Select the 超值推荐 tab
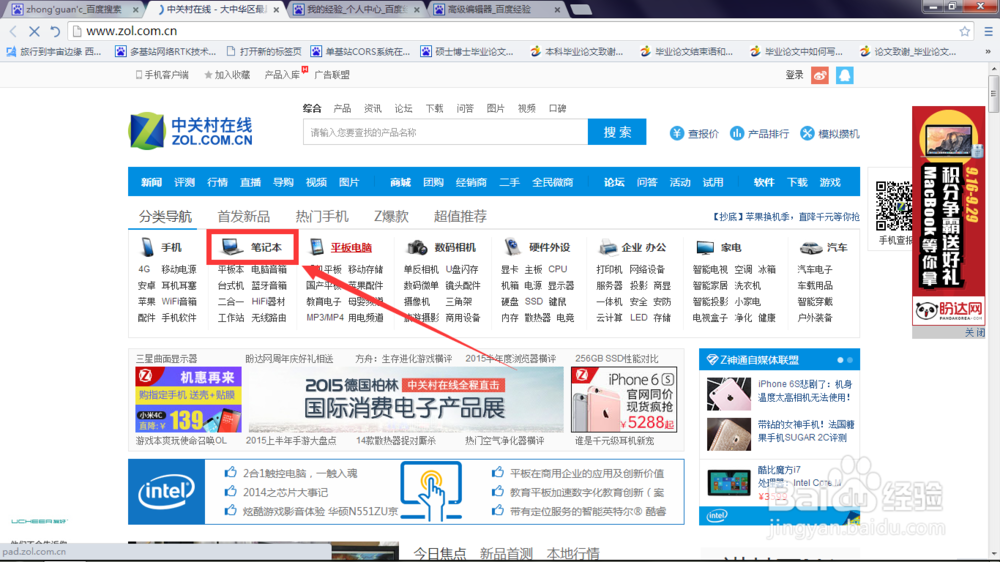The height and width of the screenshot is (562, 1000). click(x=460, y=216)
